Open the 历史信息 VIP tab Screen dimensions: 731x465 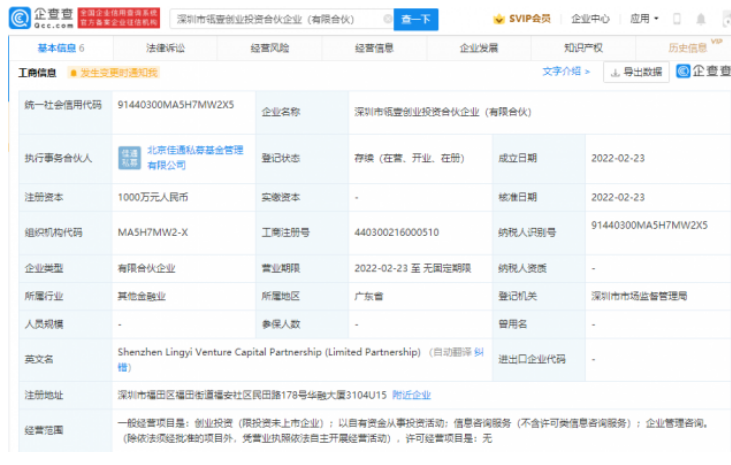click(688, 48)
